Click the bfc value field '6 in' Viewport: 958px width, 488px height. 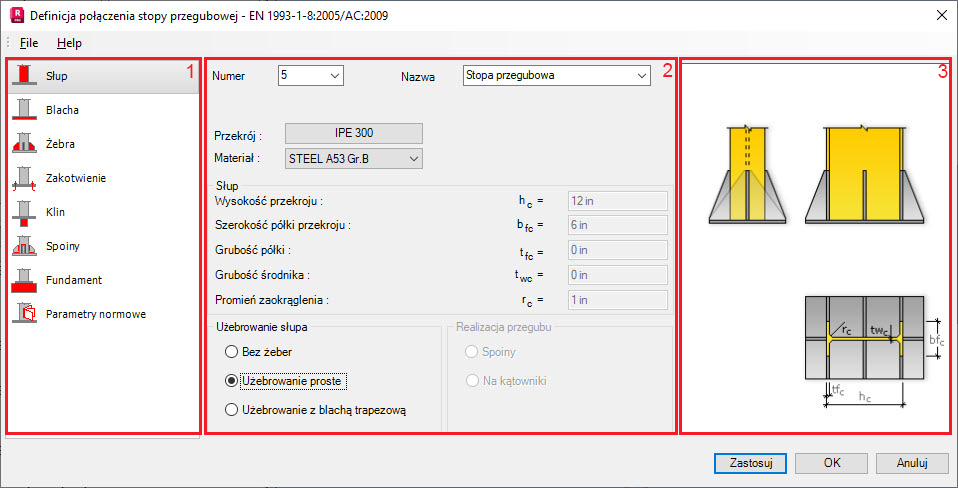click(x=618, y=225)
